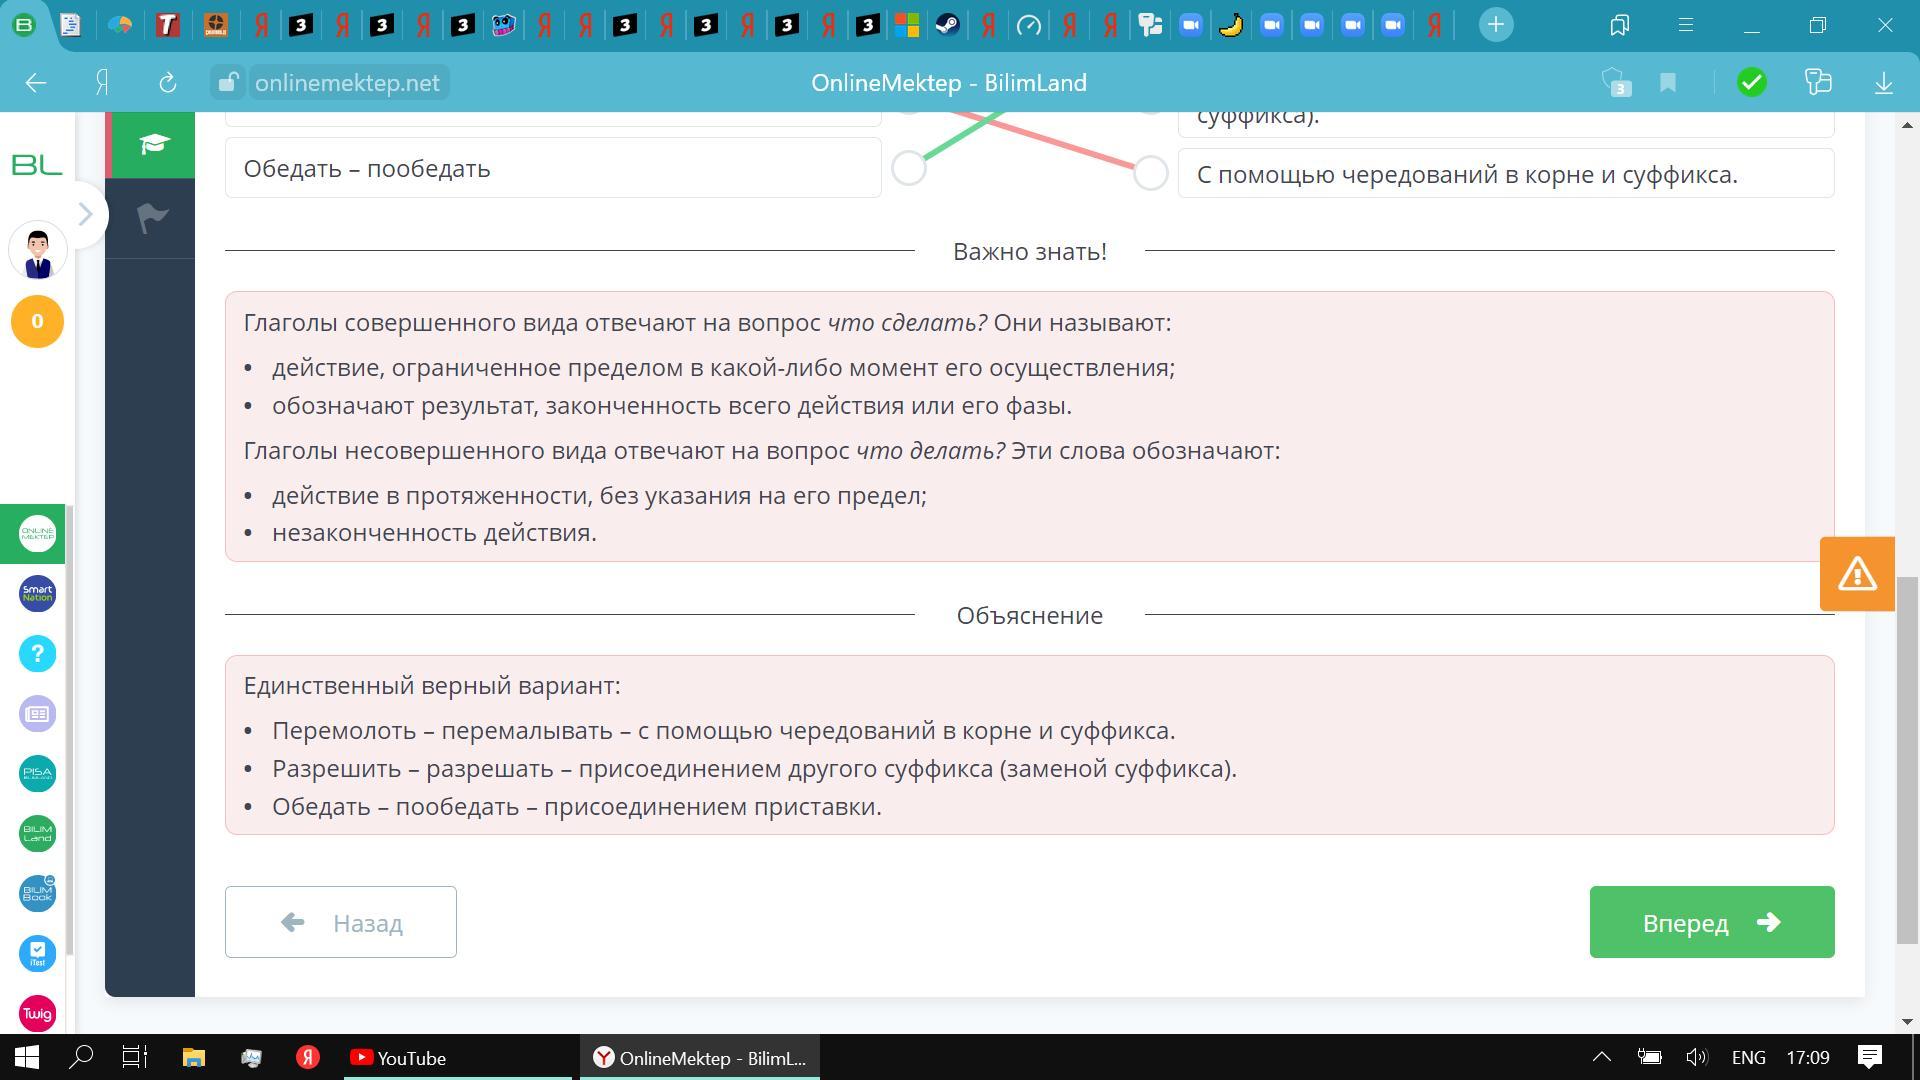Screen dimensions: 1920x1080
Task: Click the graduation cap lesson icon
Action: coord(152,145)
